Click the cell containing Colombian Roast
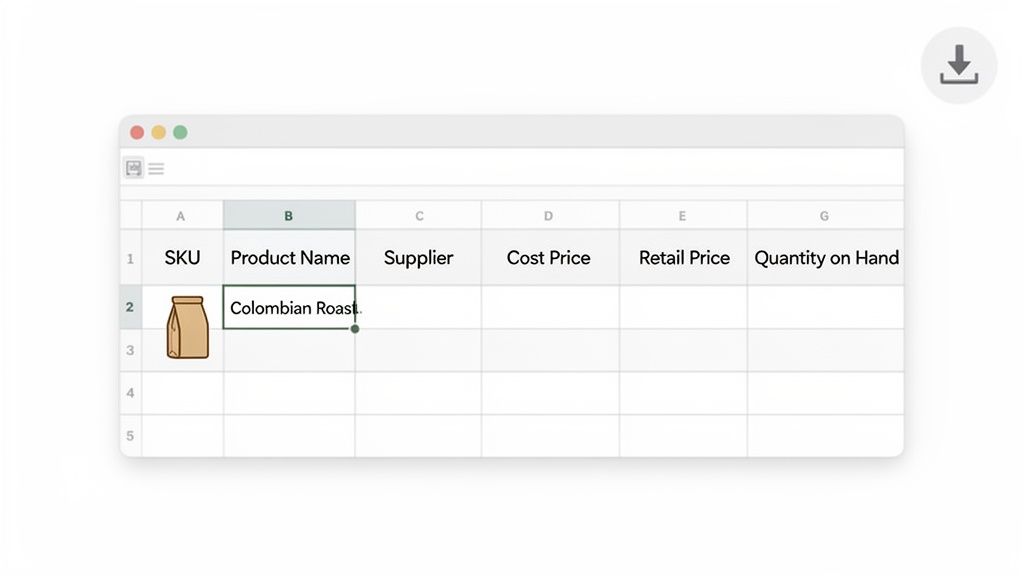 coord(289,308)
